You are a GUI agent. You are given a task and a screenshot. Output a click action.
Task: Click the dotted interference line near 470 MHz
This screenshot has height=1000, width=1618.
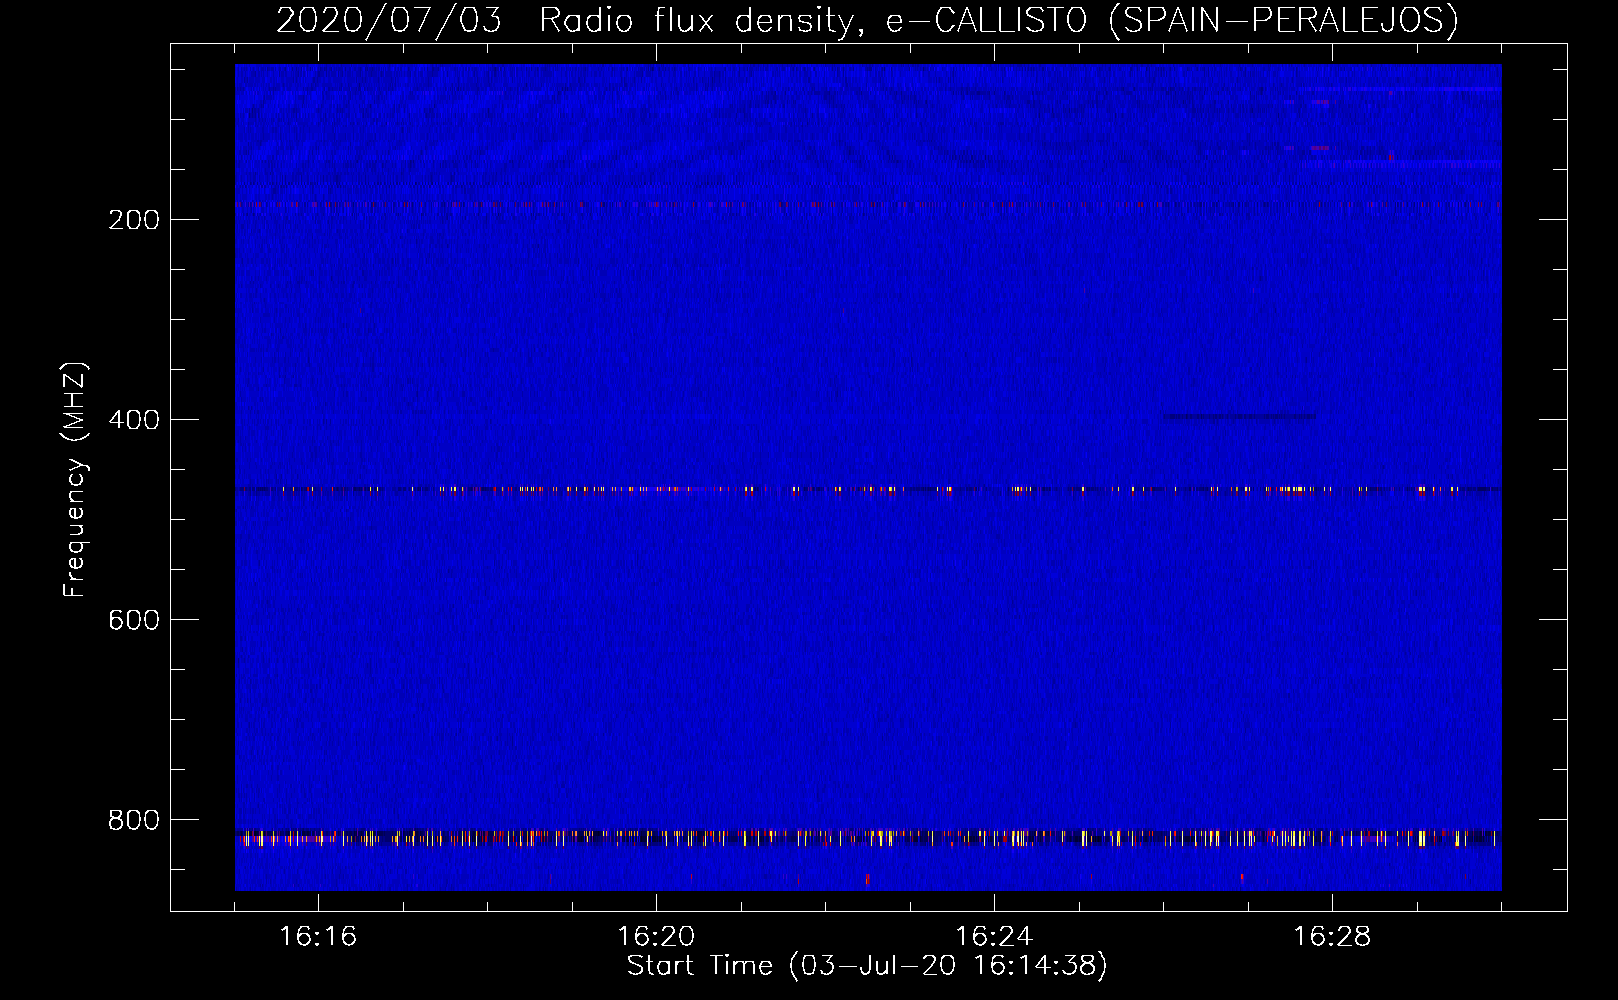coord(868,490)
